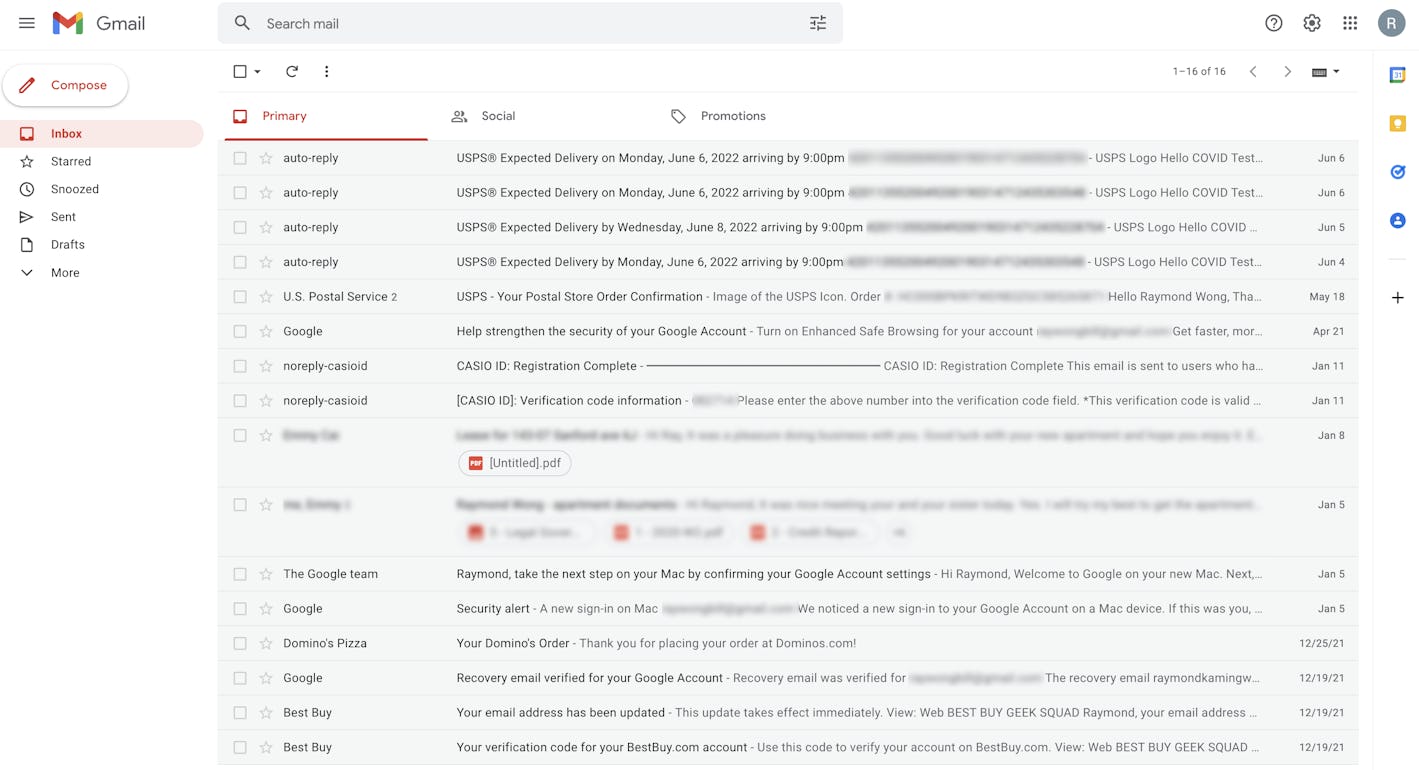The height and width of the screenshot is (770, 1419).
Task: Click the Compose button
Action: pyautogui.click(x=66, y=85)
